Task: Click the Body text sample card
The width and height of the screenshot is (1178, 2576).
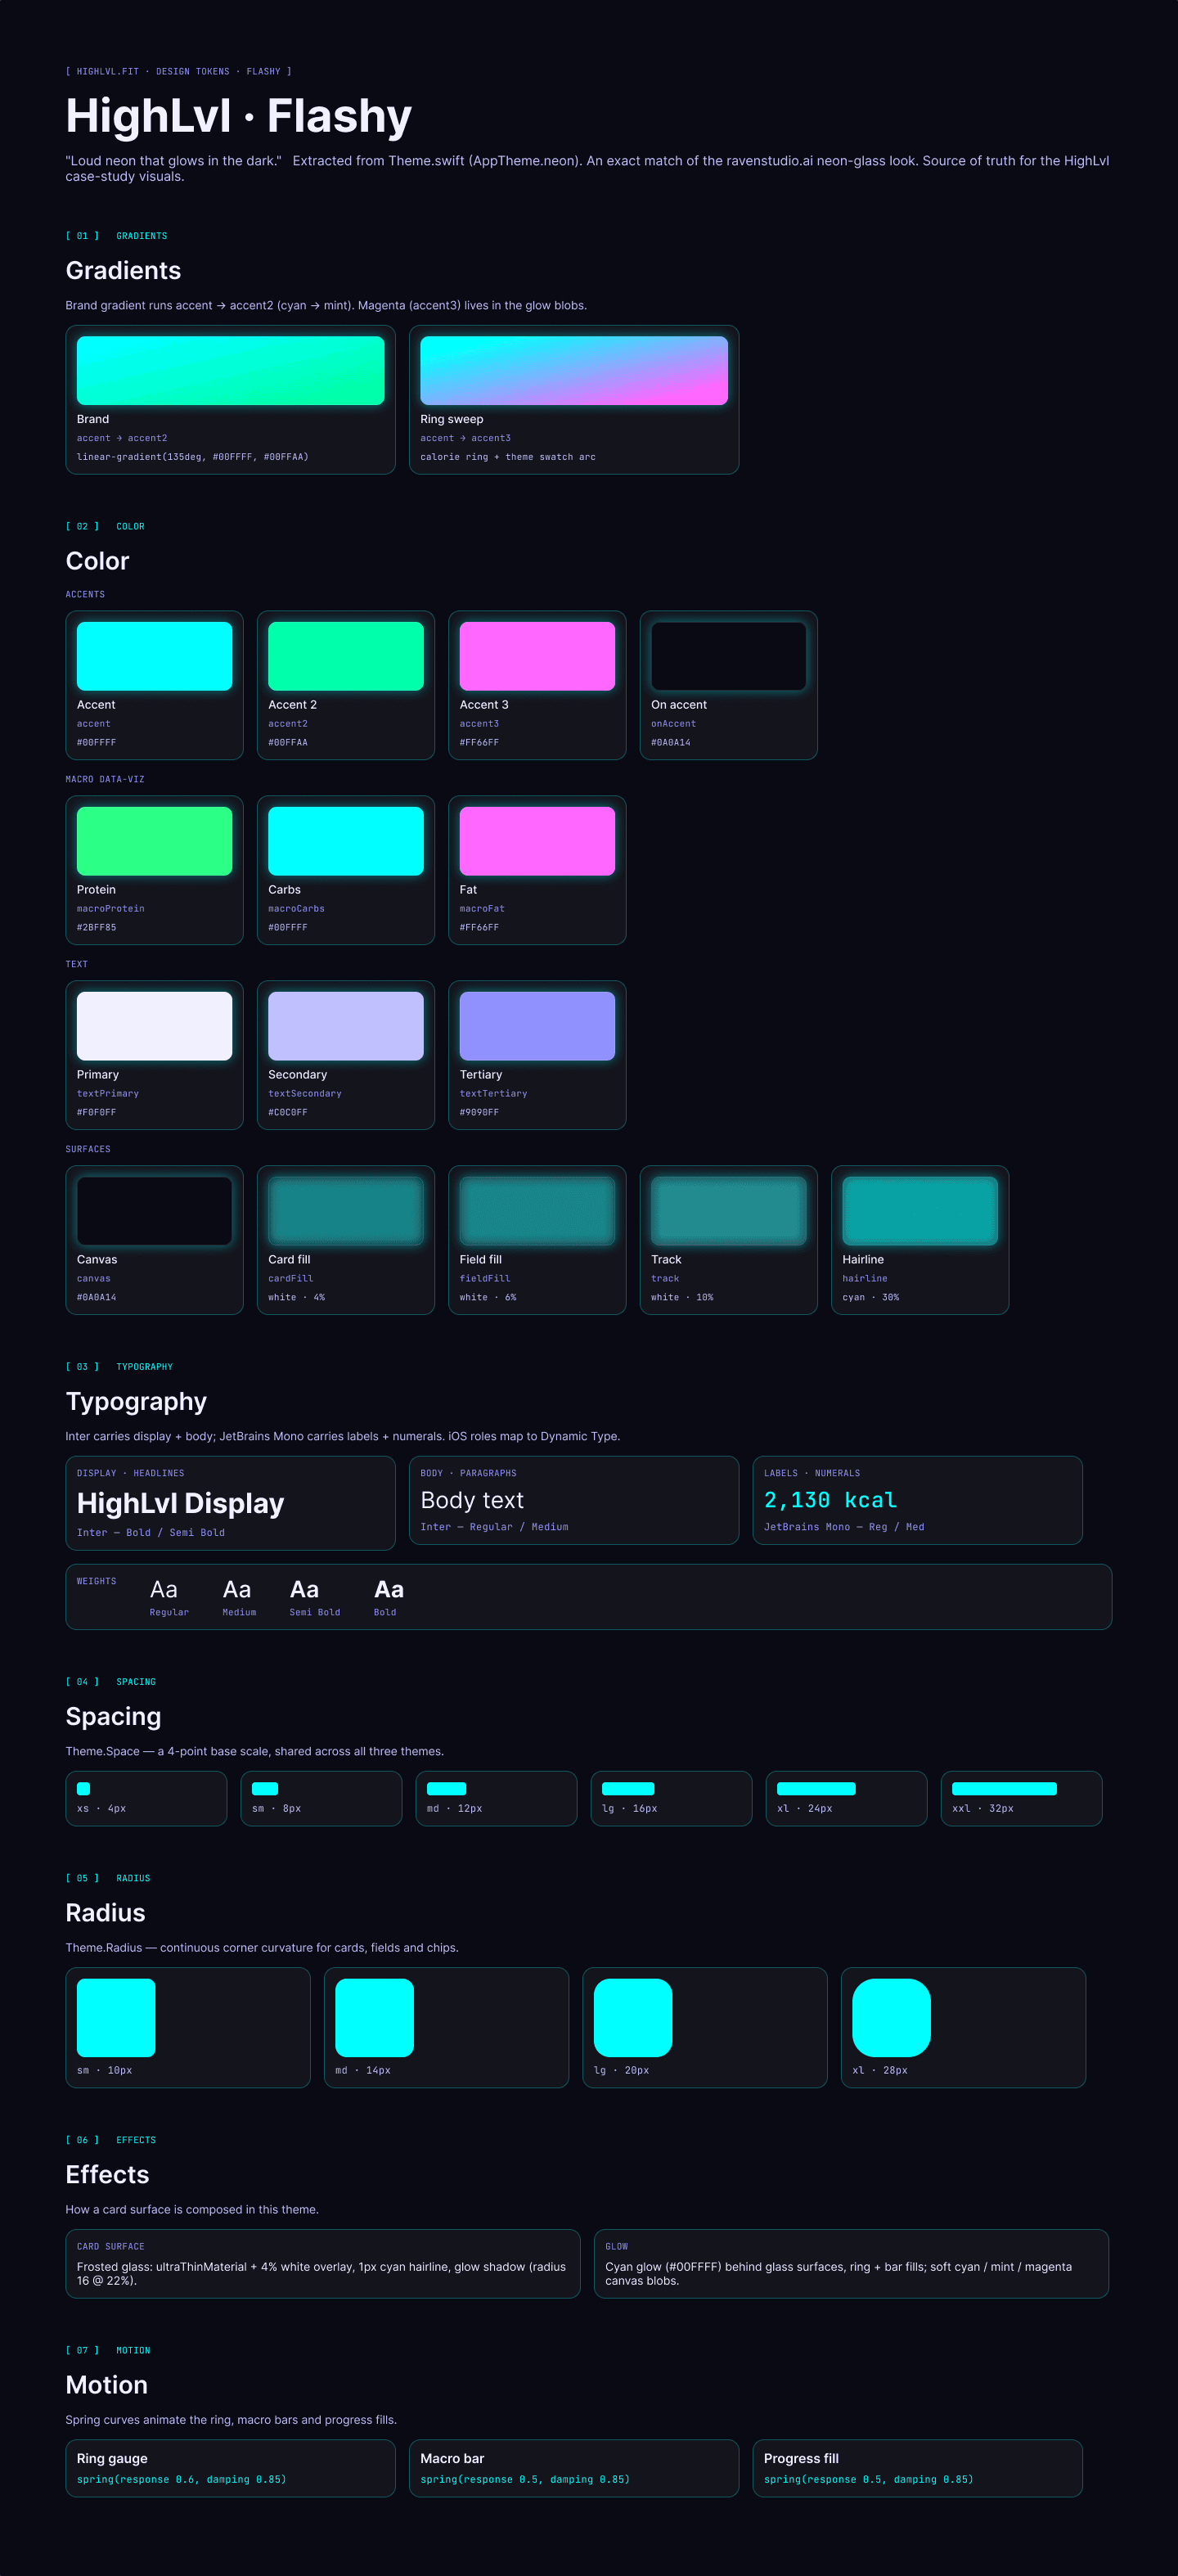Action: coord(574,1501)
